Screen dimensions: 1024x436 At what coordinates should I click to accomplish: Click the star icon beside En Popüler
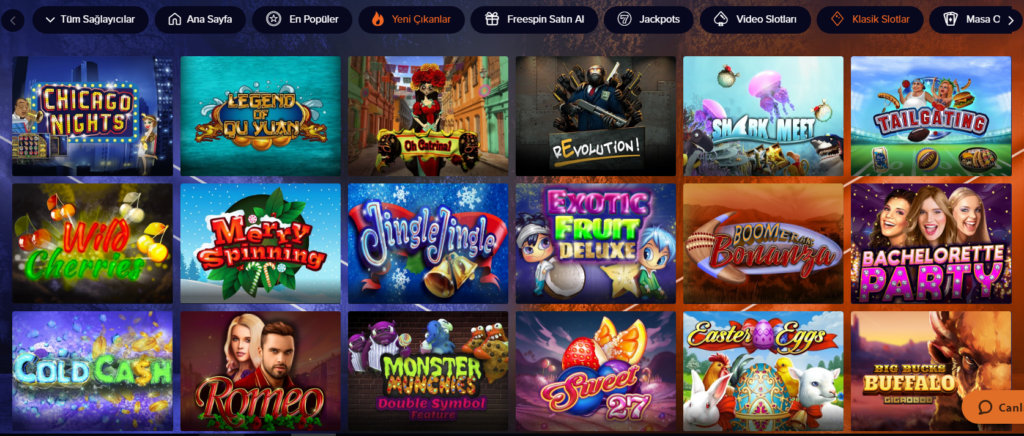(274, 20)
